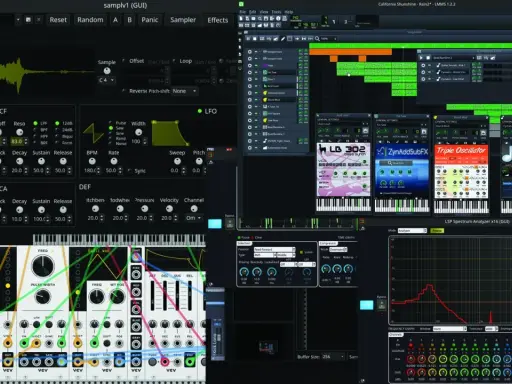
Task: Click the Panic button in samplv1
Action: pos(150,20)
